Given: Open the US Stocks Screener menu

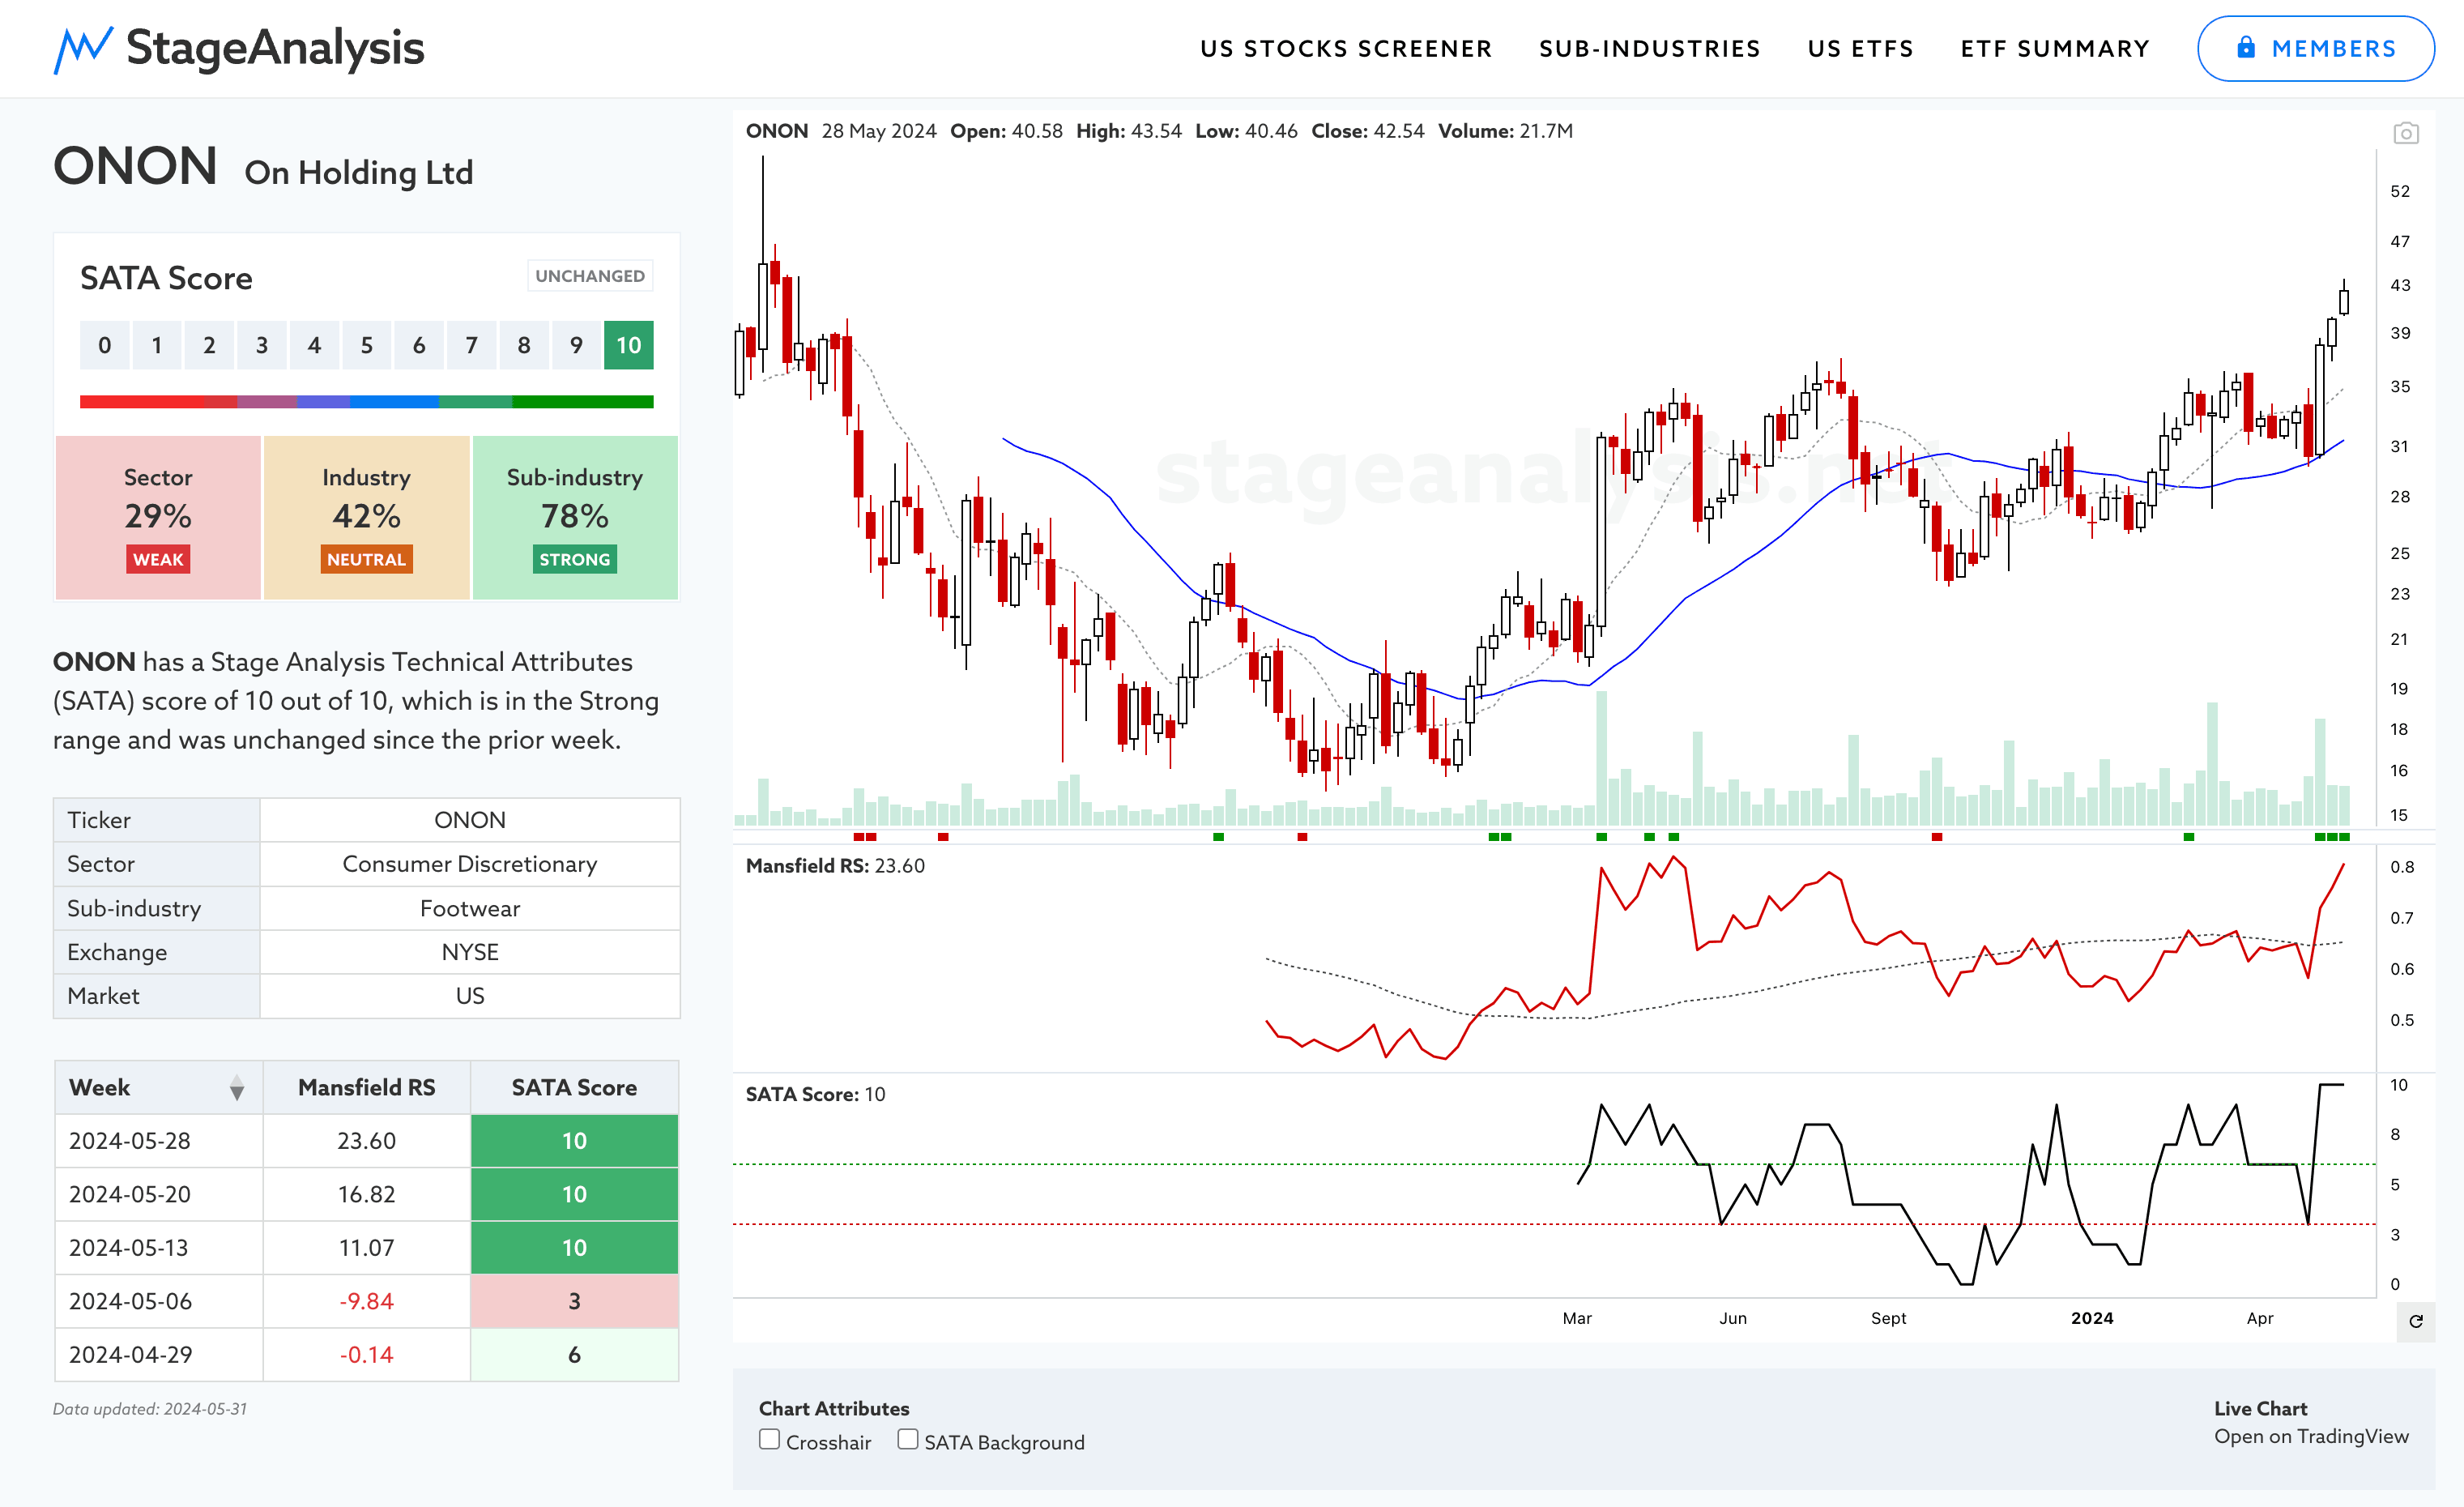Looking at the screenshot, I should 1345,49.
